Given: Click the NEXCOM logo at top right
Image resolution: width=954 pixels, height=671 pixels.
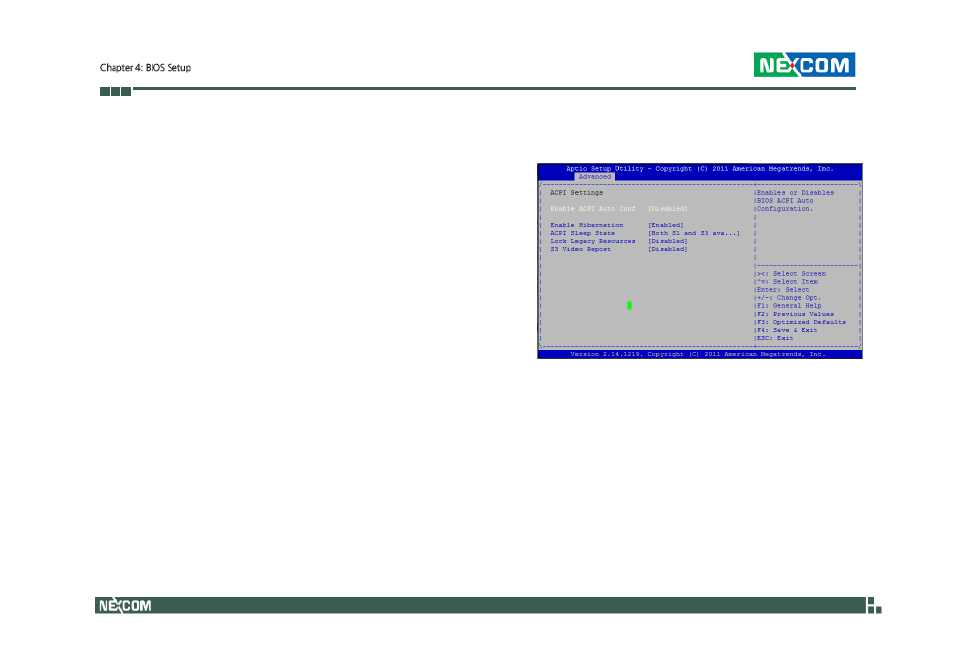Looking at the screenshot, I should (x=804, y=66).
